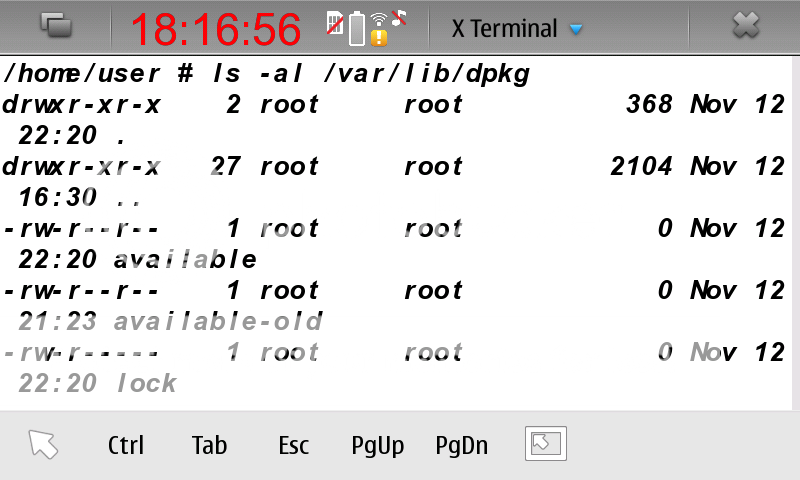Click the blue arrow beside X Terminal
The image size is (800, 480).
click(x=575, y=29)
